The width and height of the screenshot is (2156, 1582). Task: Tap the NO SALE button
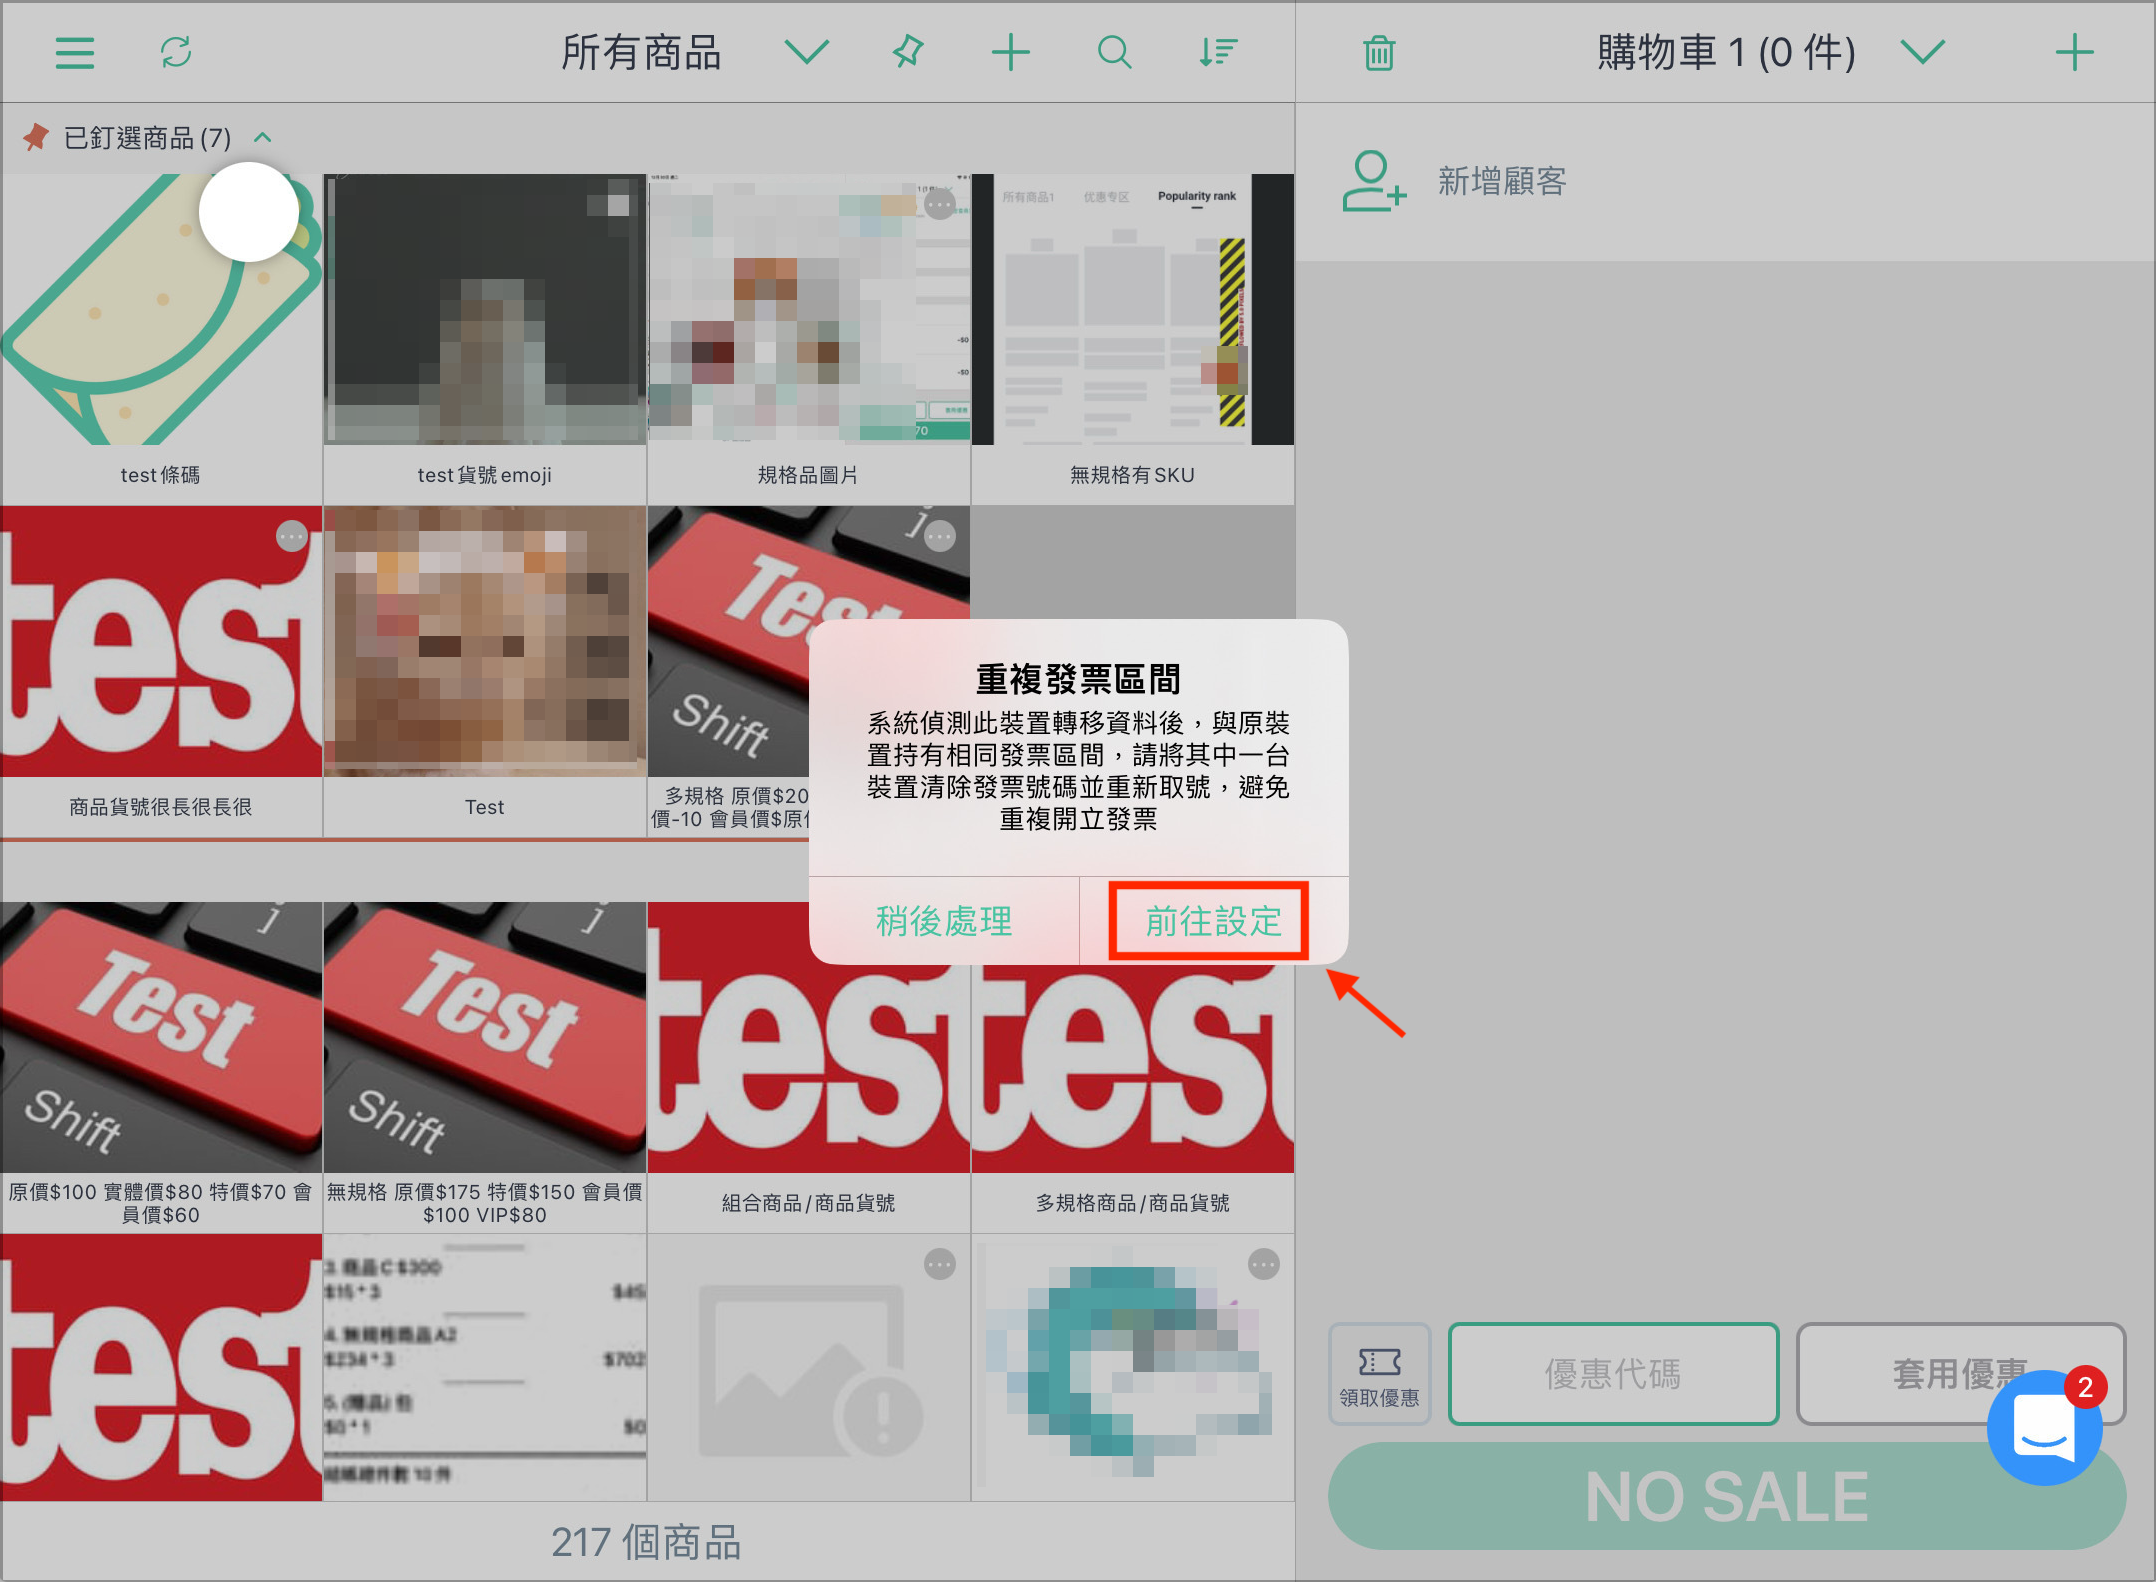click(1726, 1496)
